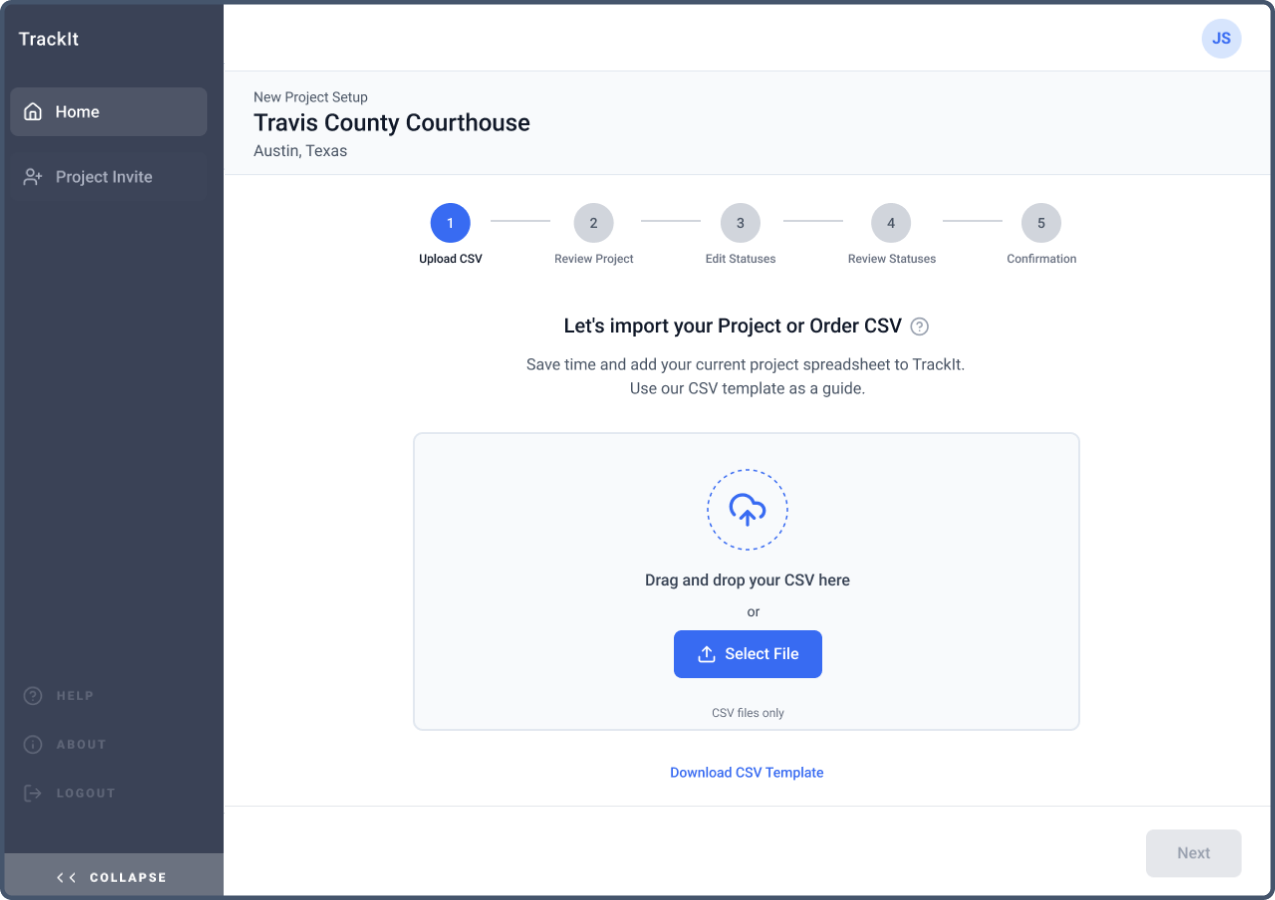
Task: Click the Select File button
Action: [x=748, y=654]
